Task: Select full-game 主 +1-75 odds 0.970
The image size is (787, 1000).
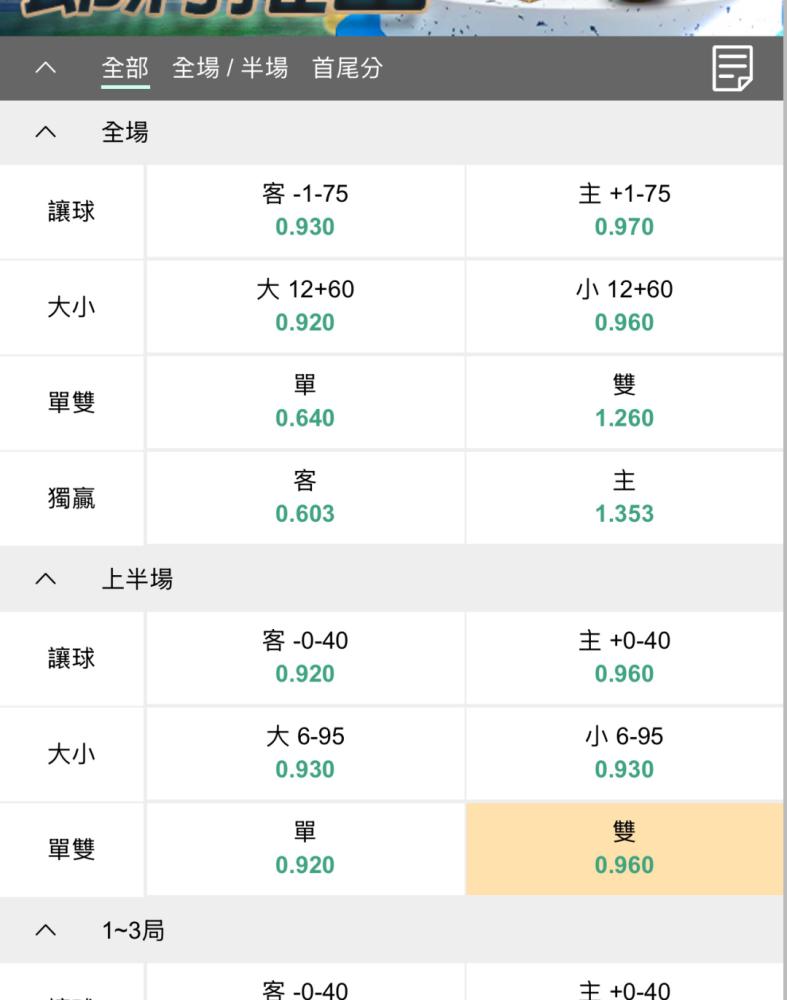Action: 624,211
